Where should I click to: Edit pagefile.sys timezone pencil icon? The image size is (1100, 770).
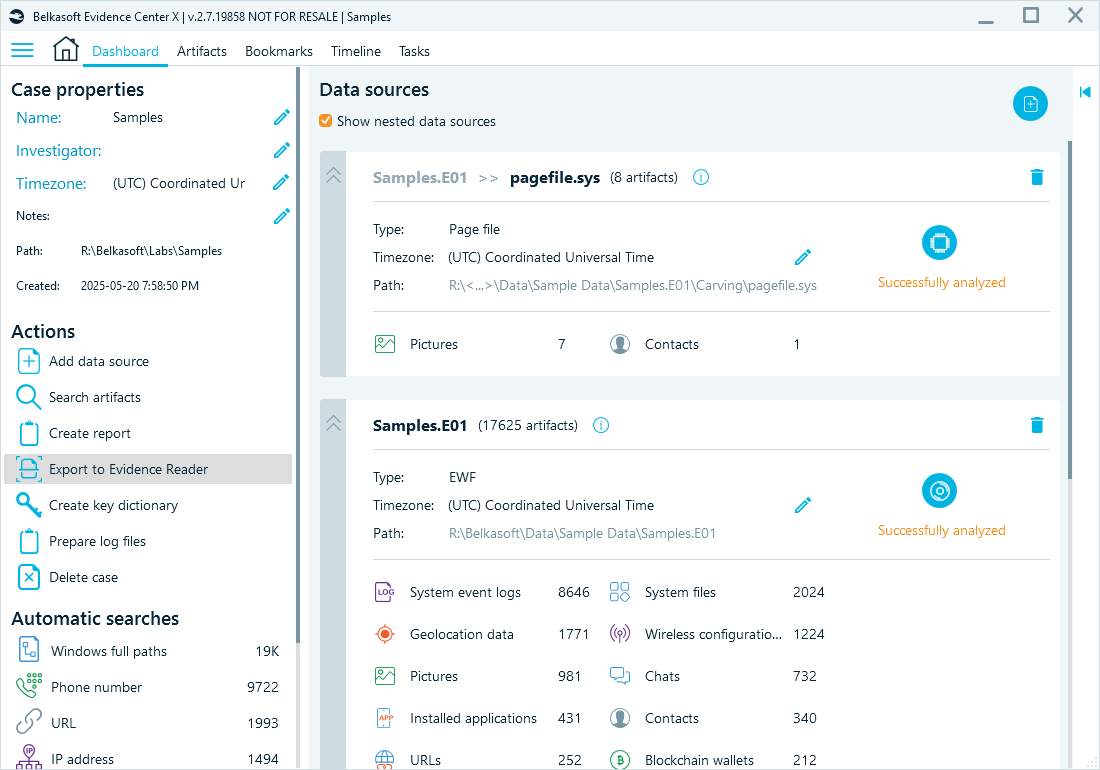(803, 257)
